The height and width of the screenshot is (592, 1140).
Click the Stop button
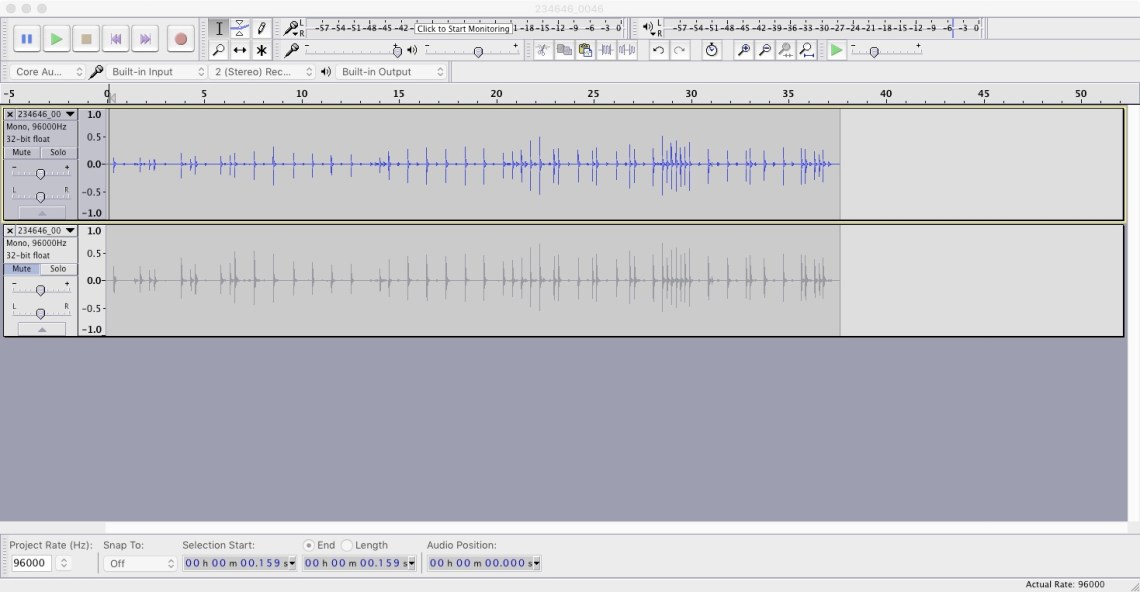point(86,39)
